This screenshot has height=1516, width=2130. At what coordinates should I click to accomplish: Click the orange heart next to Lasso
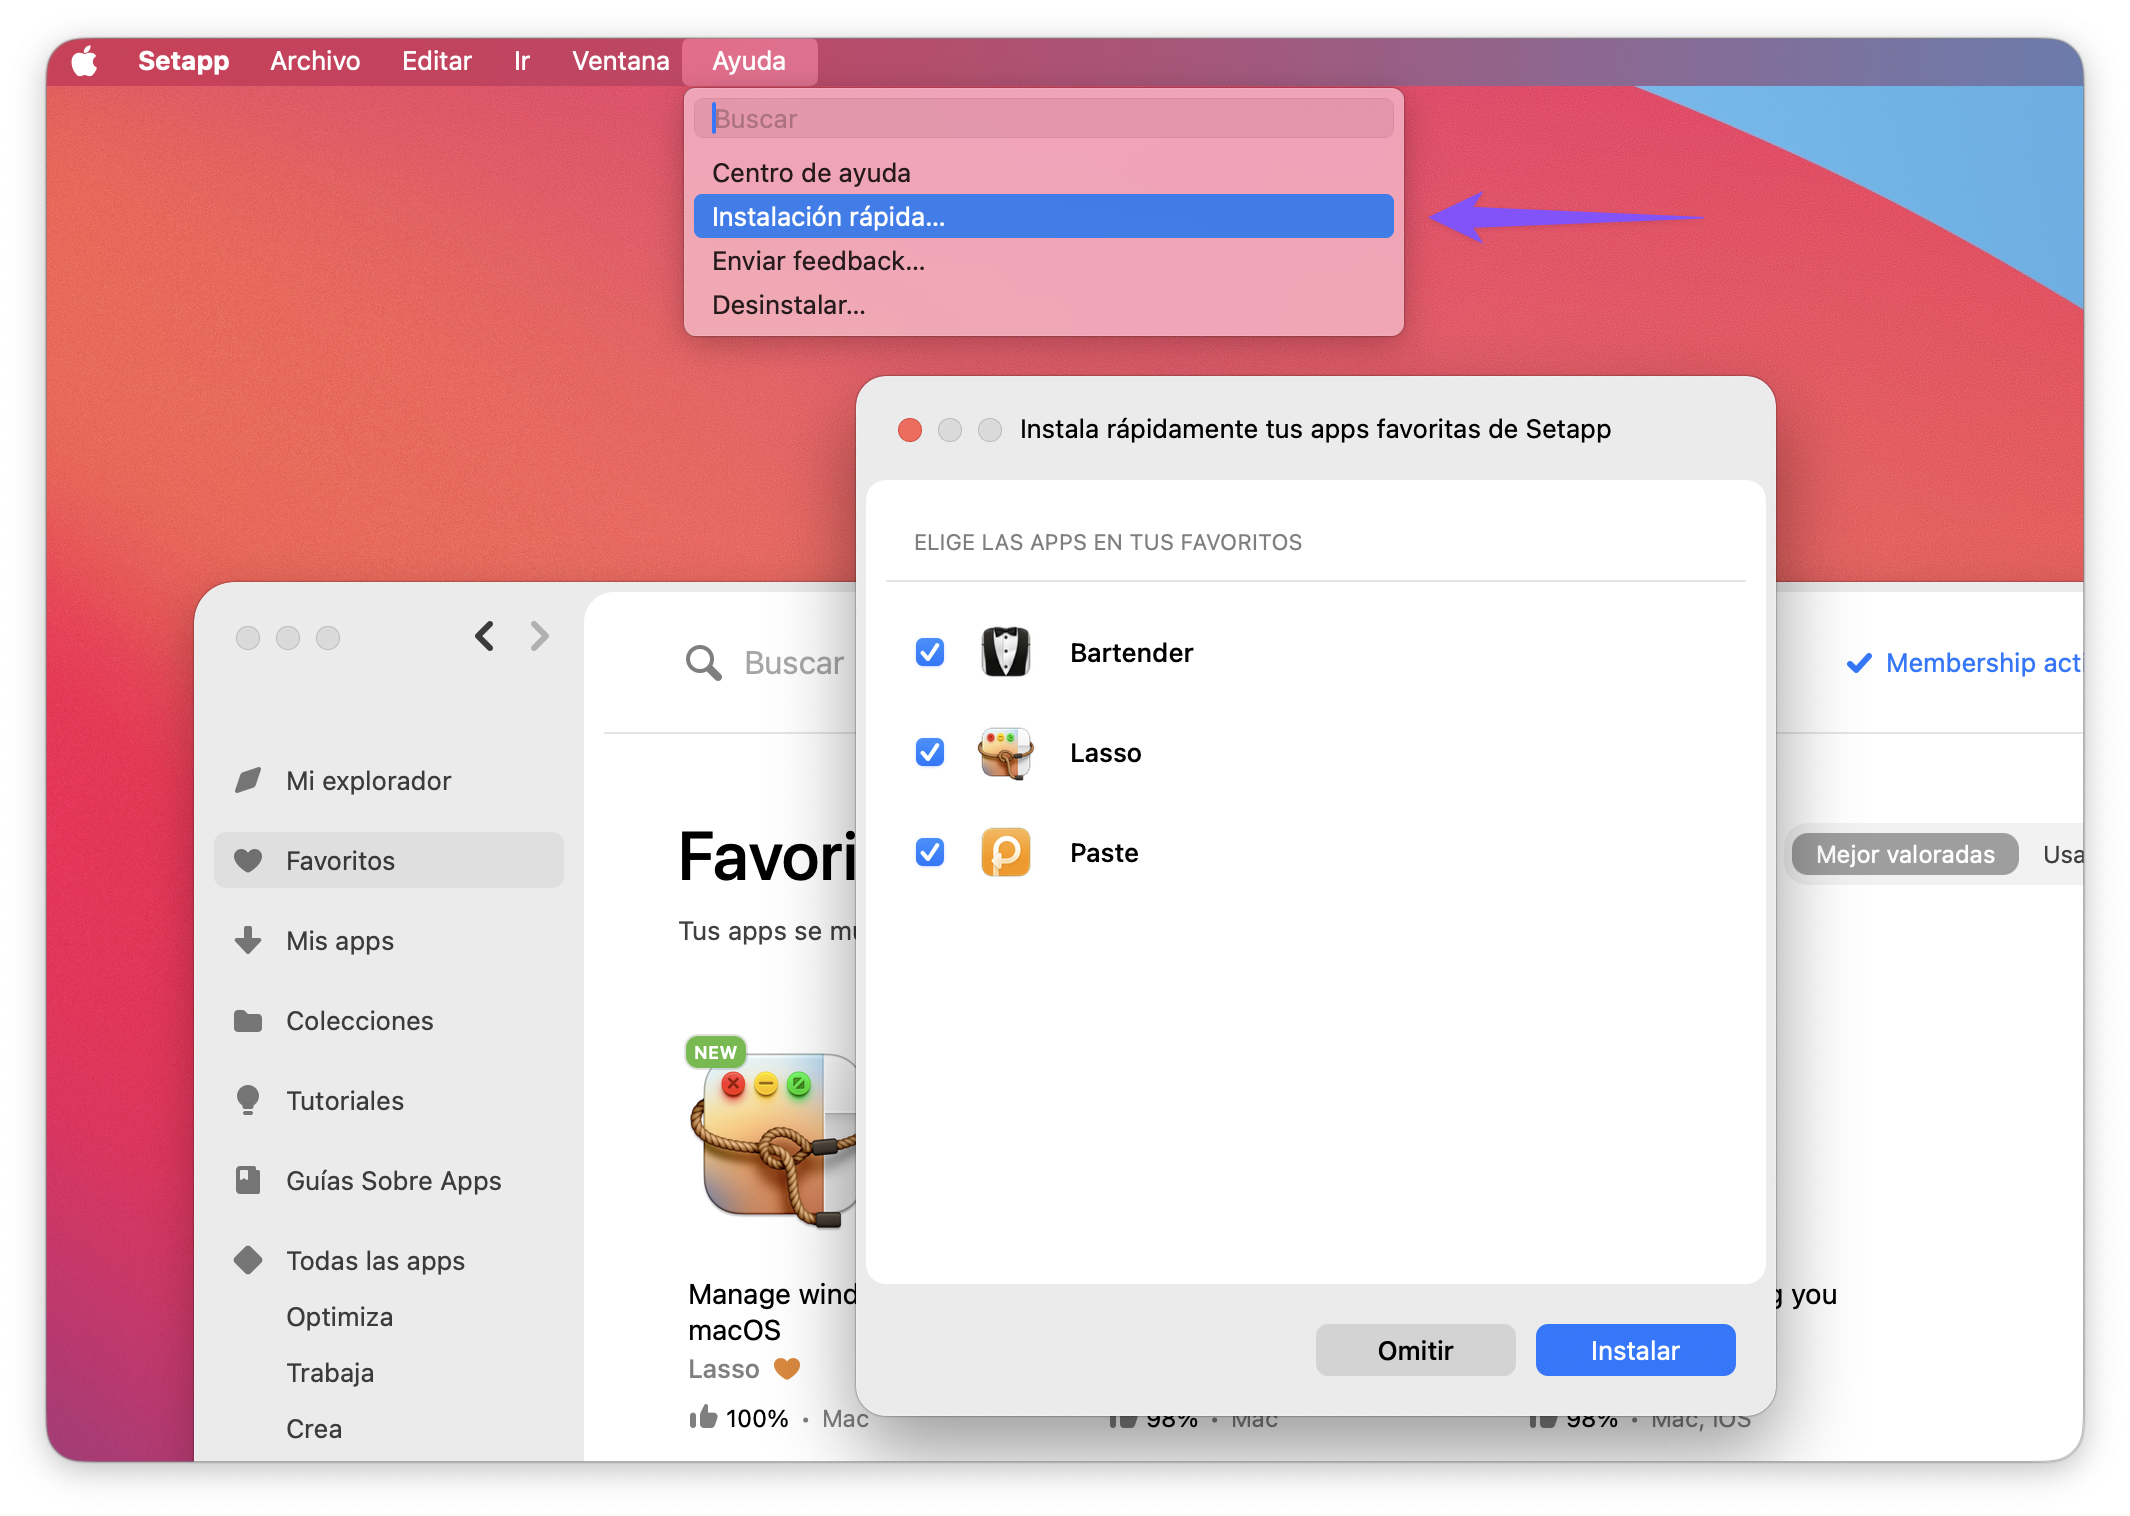tap(787, 1368)
